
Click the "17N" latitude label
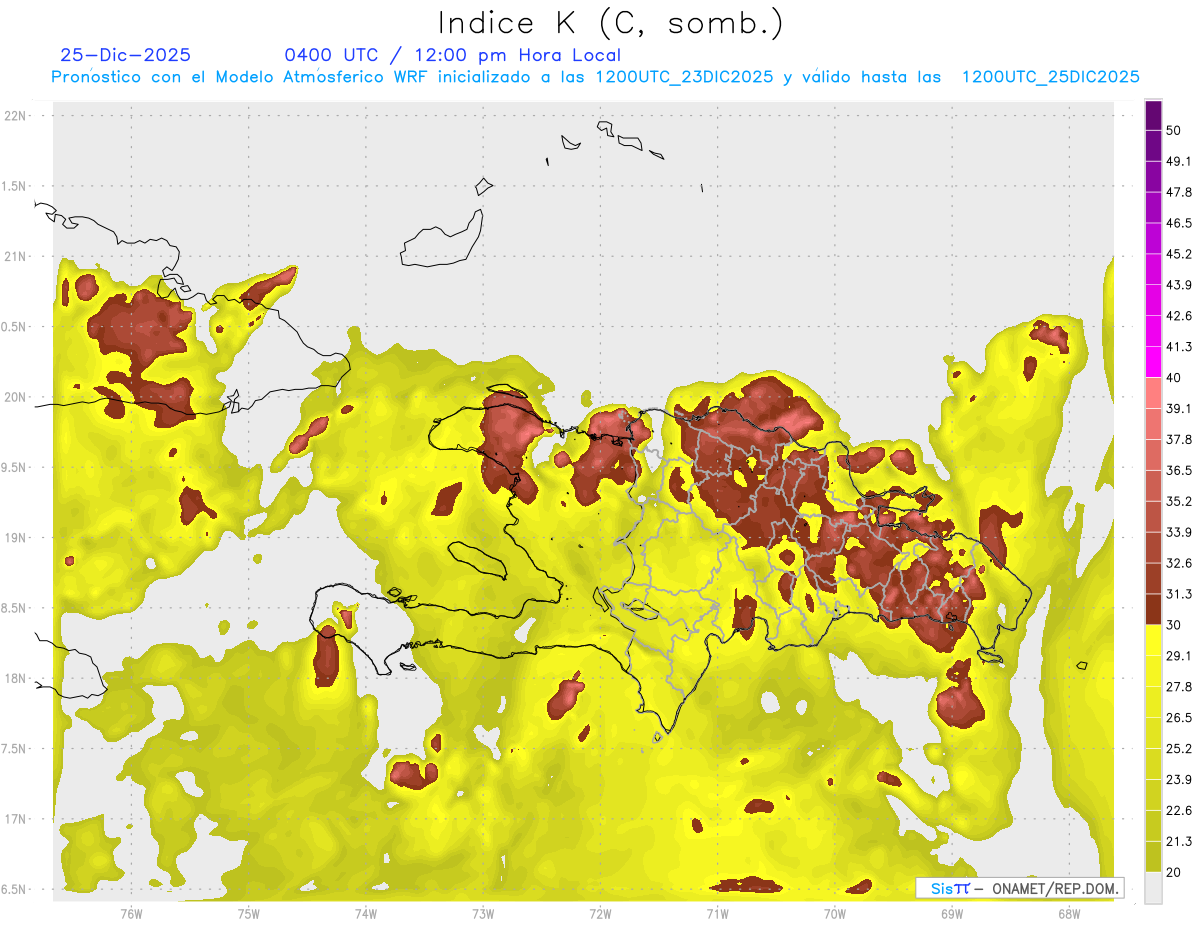16,819
